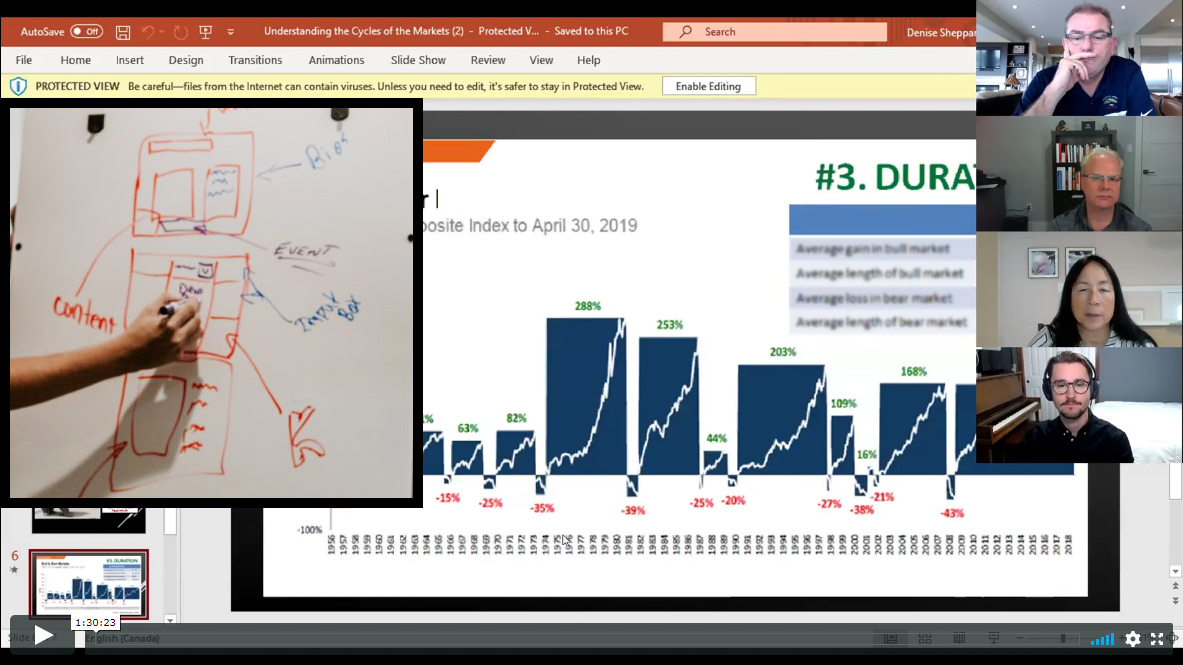This screenshot has height=665, width=1183.
Task: Switch to Slide Sorter view icon
Action: point(925,639)
